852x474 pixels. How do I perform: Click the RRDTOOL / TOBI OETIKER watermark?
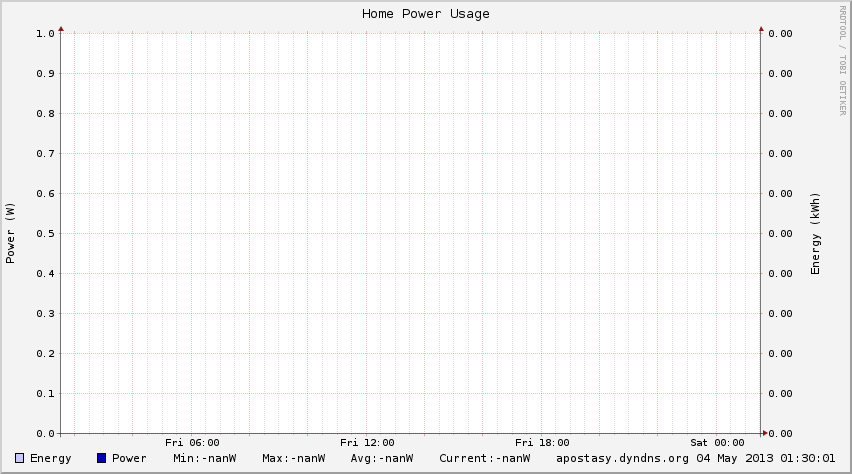(x=842, y=60)
